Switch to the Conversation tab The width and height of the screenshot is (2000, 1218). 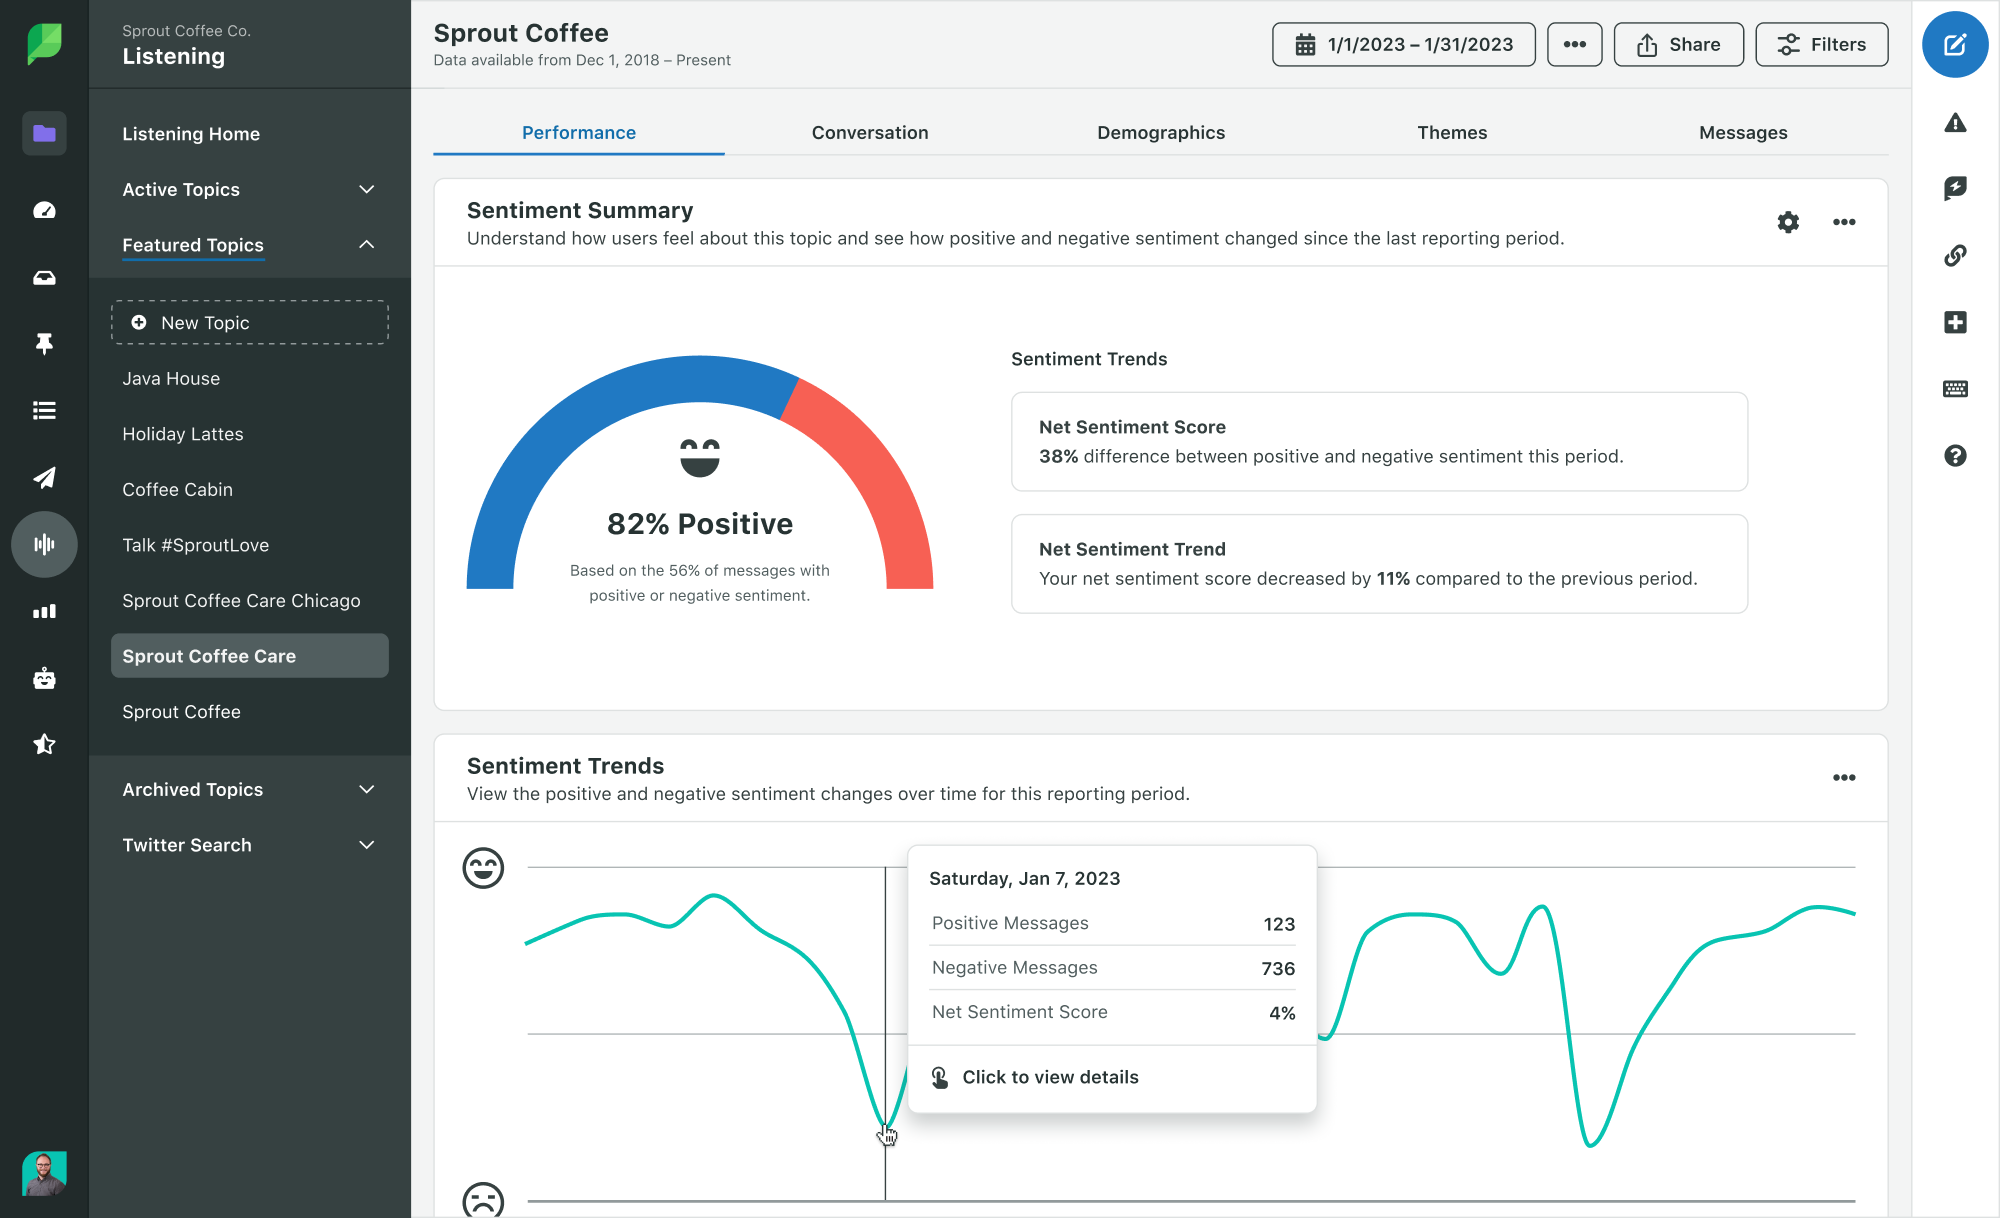pos(869,133)
